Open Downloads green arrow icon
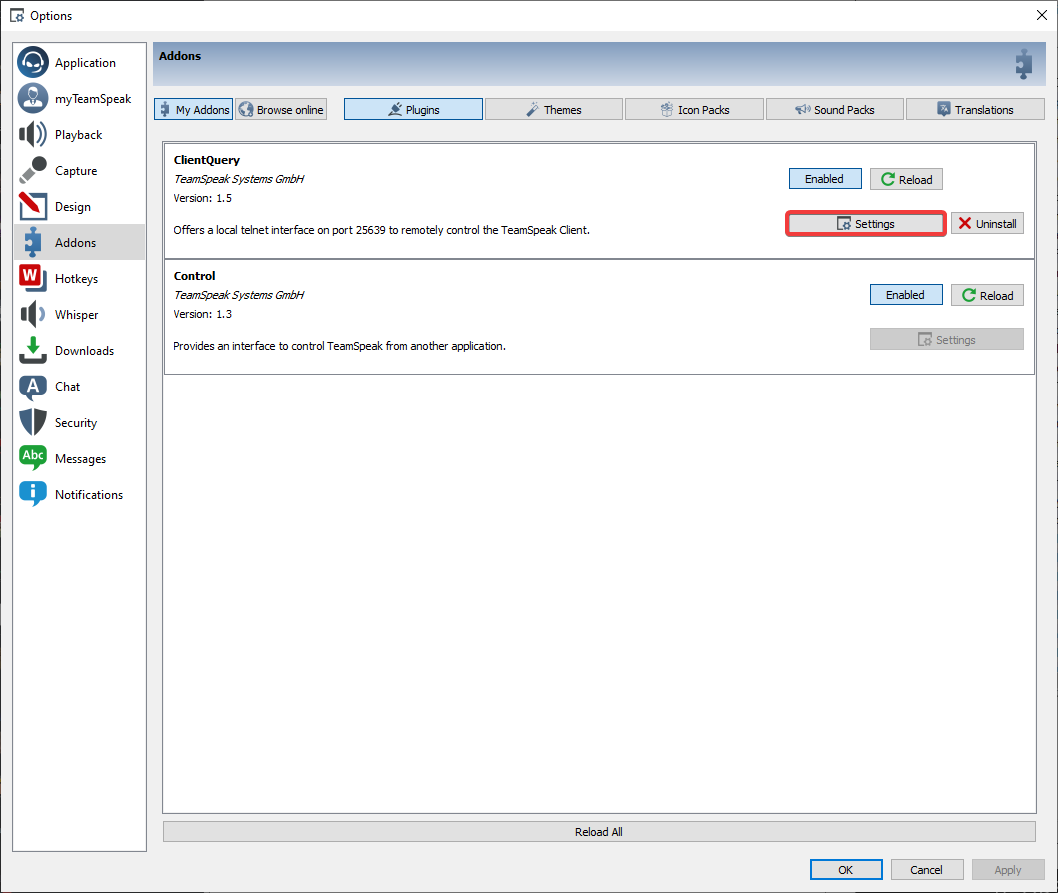The width and height of the screenshot is (1058, 893). tap(32, 350)
